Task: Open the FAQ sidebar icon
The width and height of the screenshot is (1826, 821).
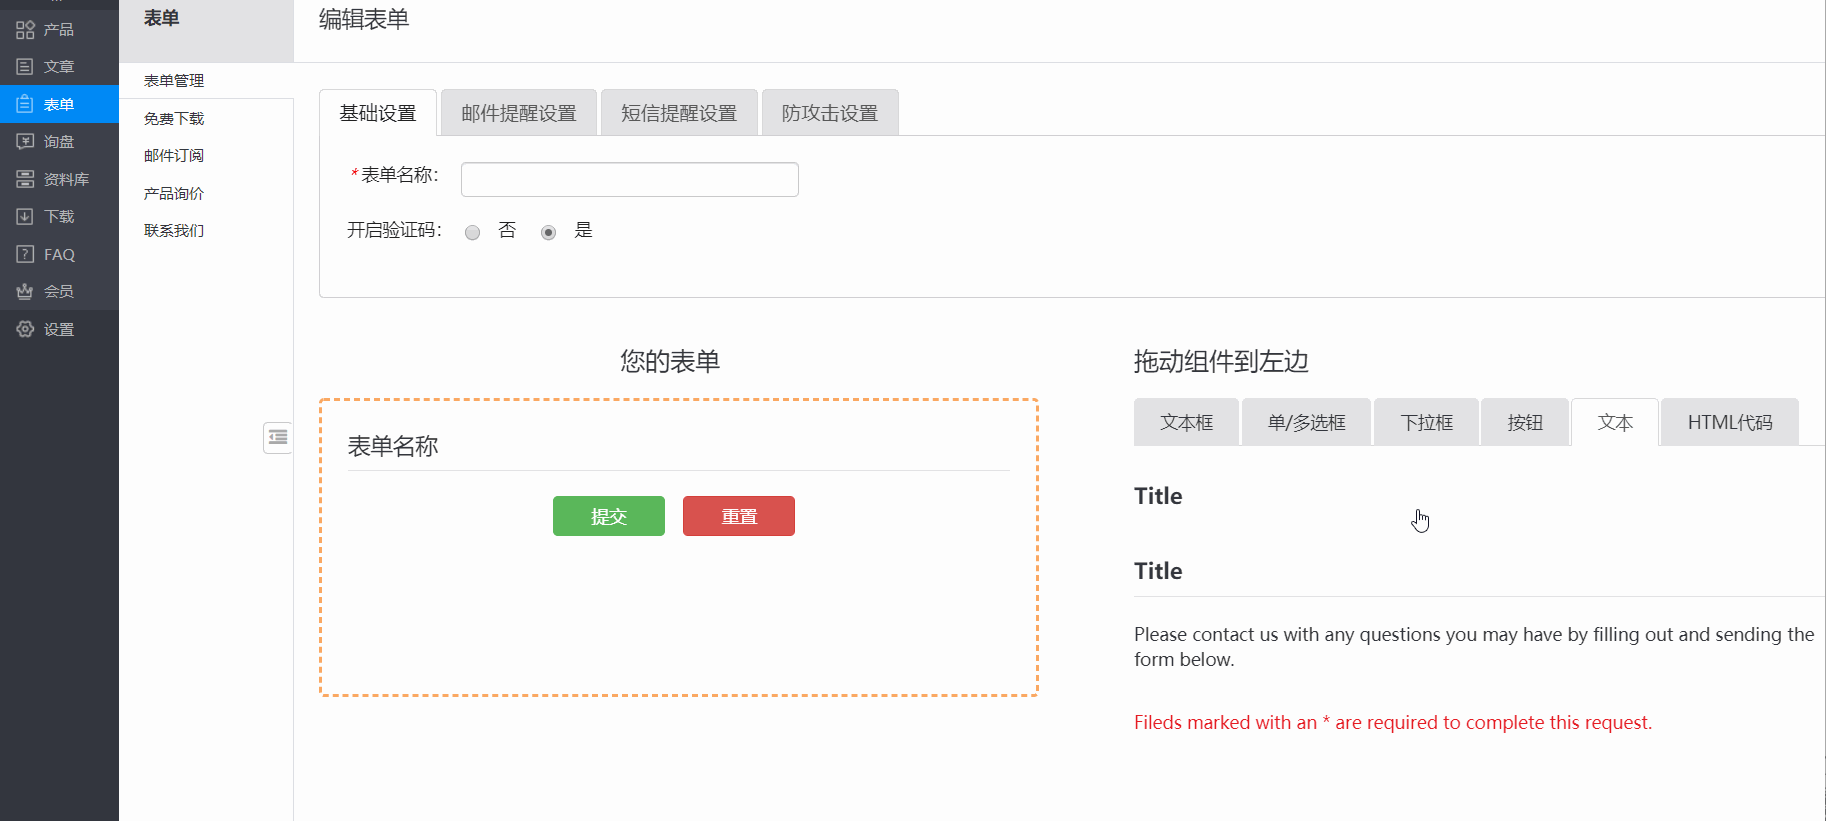Action: point(25,254)
